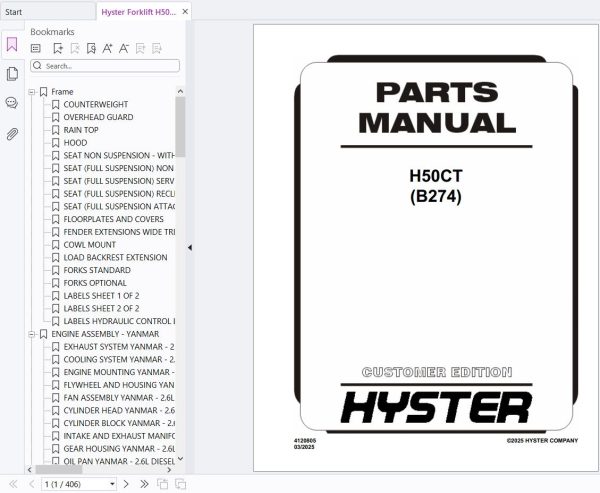
Task: Decrease bookmark font size icon
Action: [124, 48]
